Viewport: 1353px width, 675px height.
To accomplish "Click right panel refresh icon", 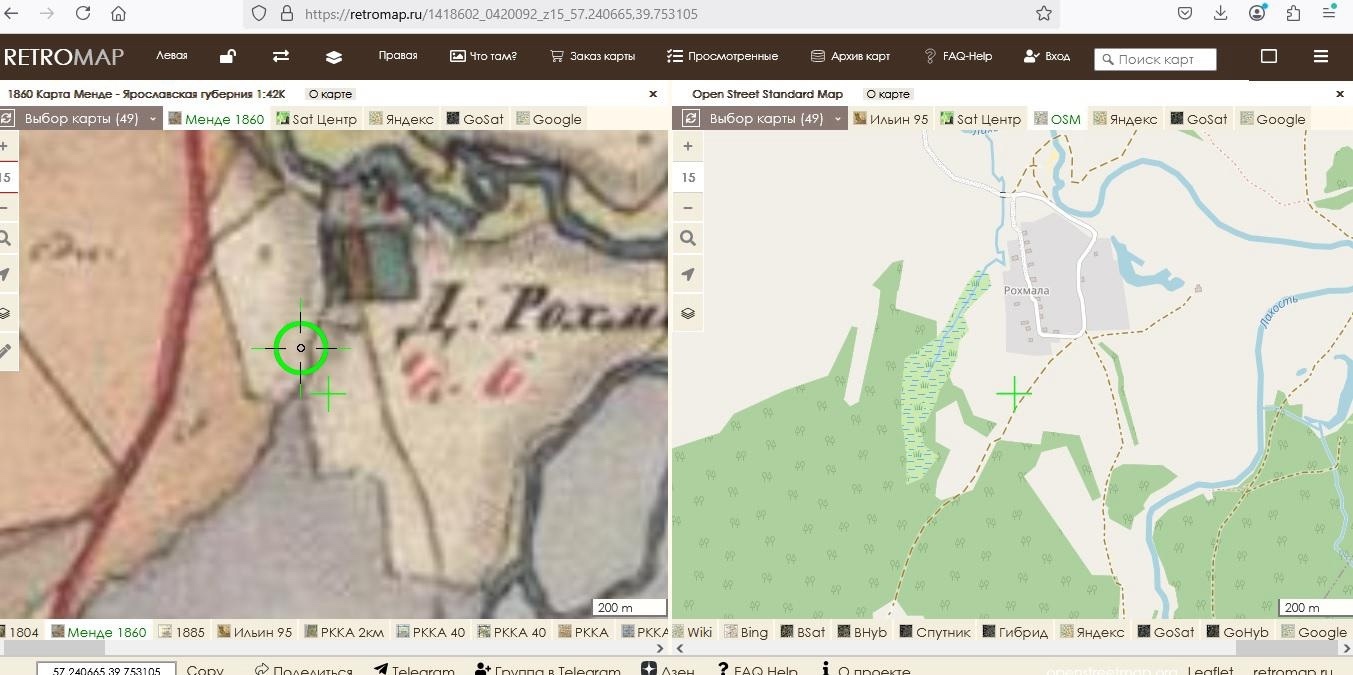I will coord(690,118).
